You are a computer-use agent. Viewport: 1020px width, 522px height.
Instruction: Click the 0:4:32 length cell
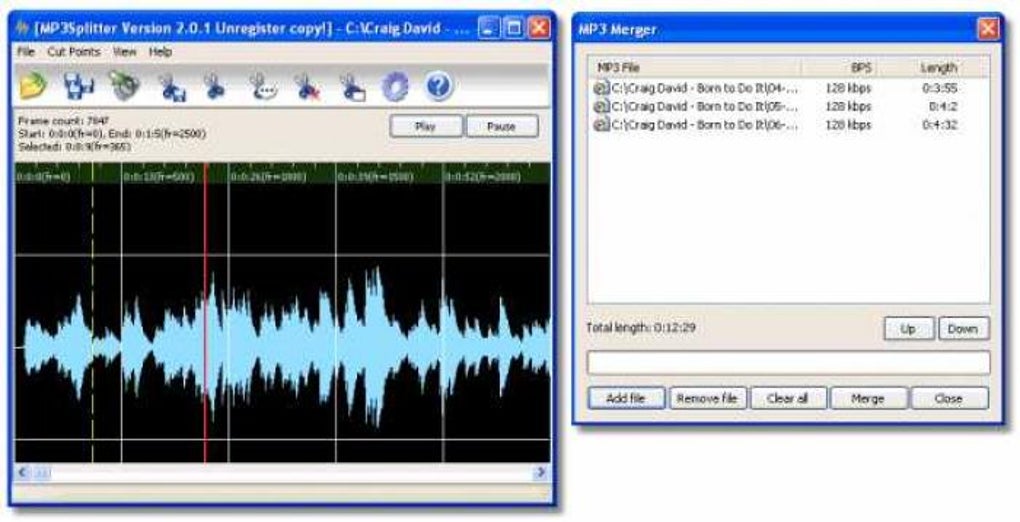[940, 124]
